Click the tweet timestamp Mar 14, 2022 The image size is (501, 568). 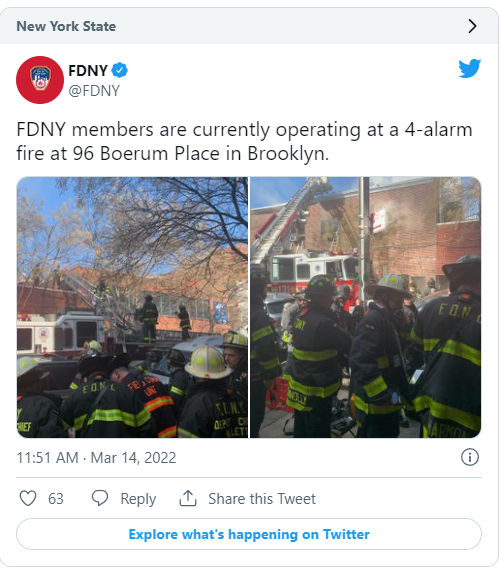[x=133, y=458]
